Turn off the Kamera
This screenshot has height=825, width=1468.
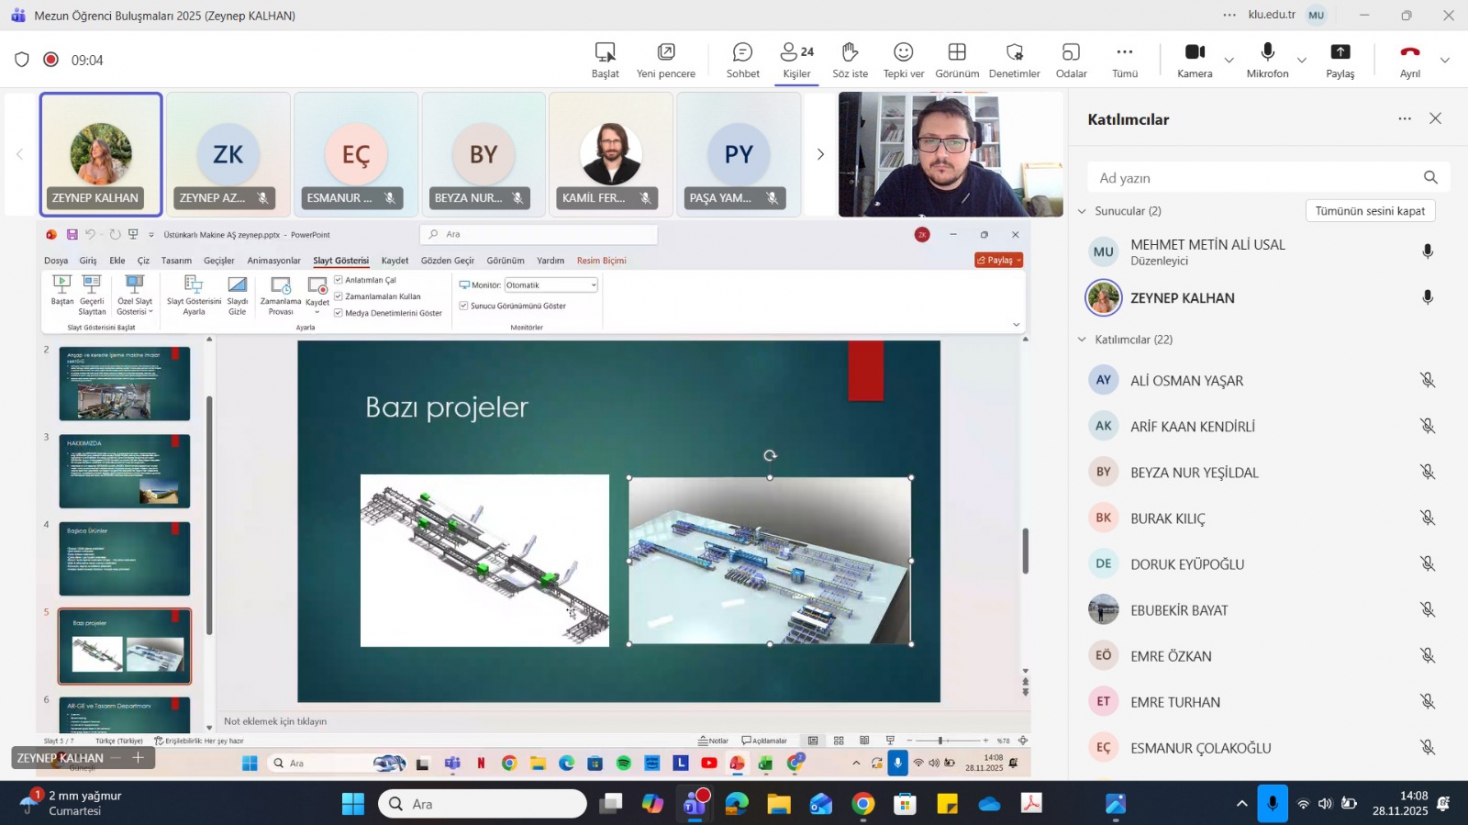click(1194, 59)
